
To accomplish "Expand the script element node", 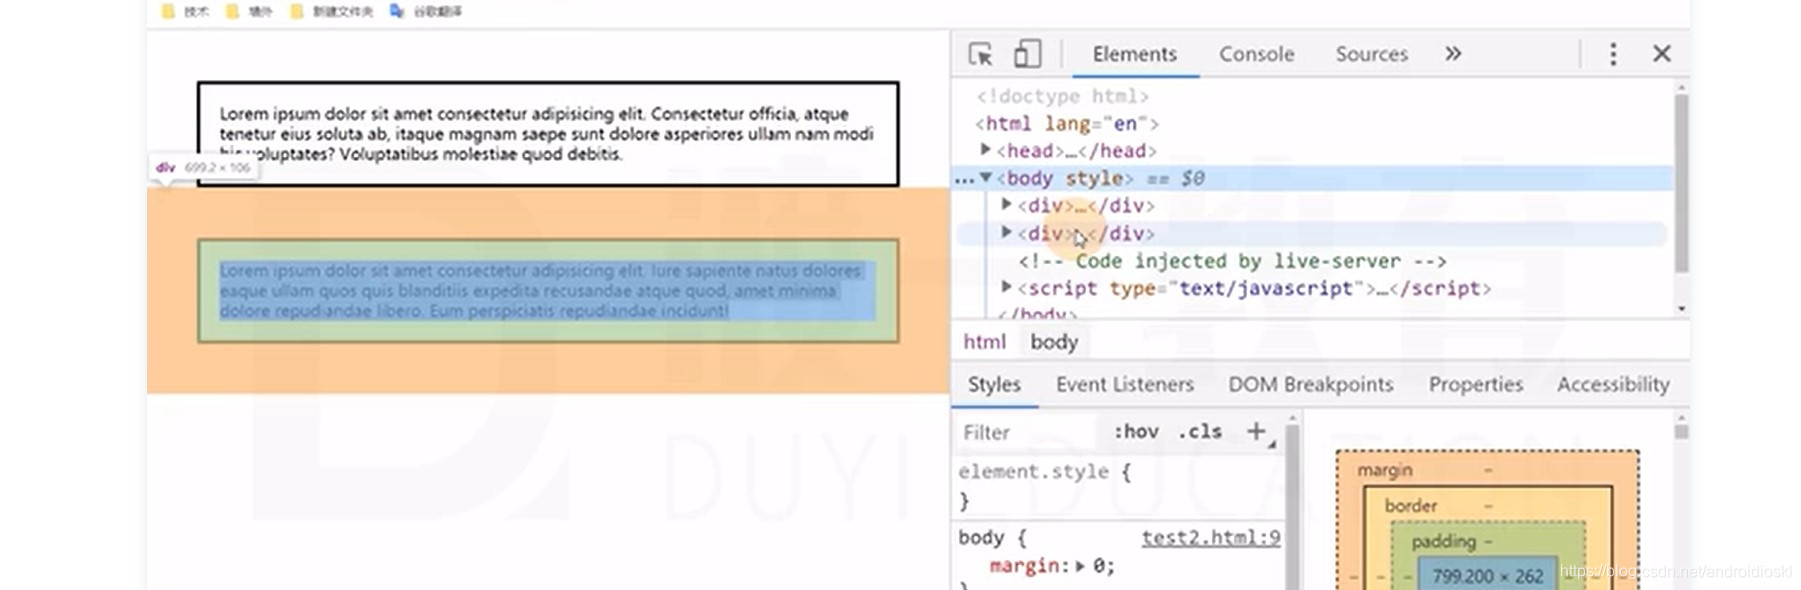I will tap(1007, 287).
